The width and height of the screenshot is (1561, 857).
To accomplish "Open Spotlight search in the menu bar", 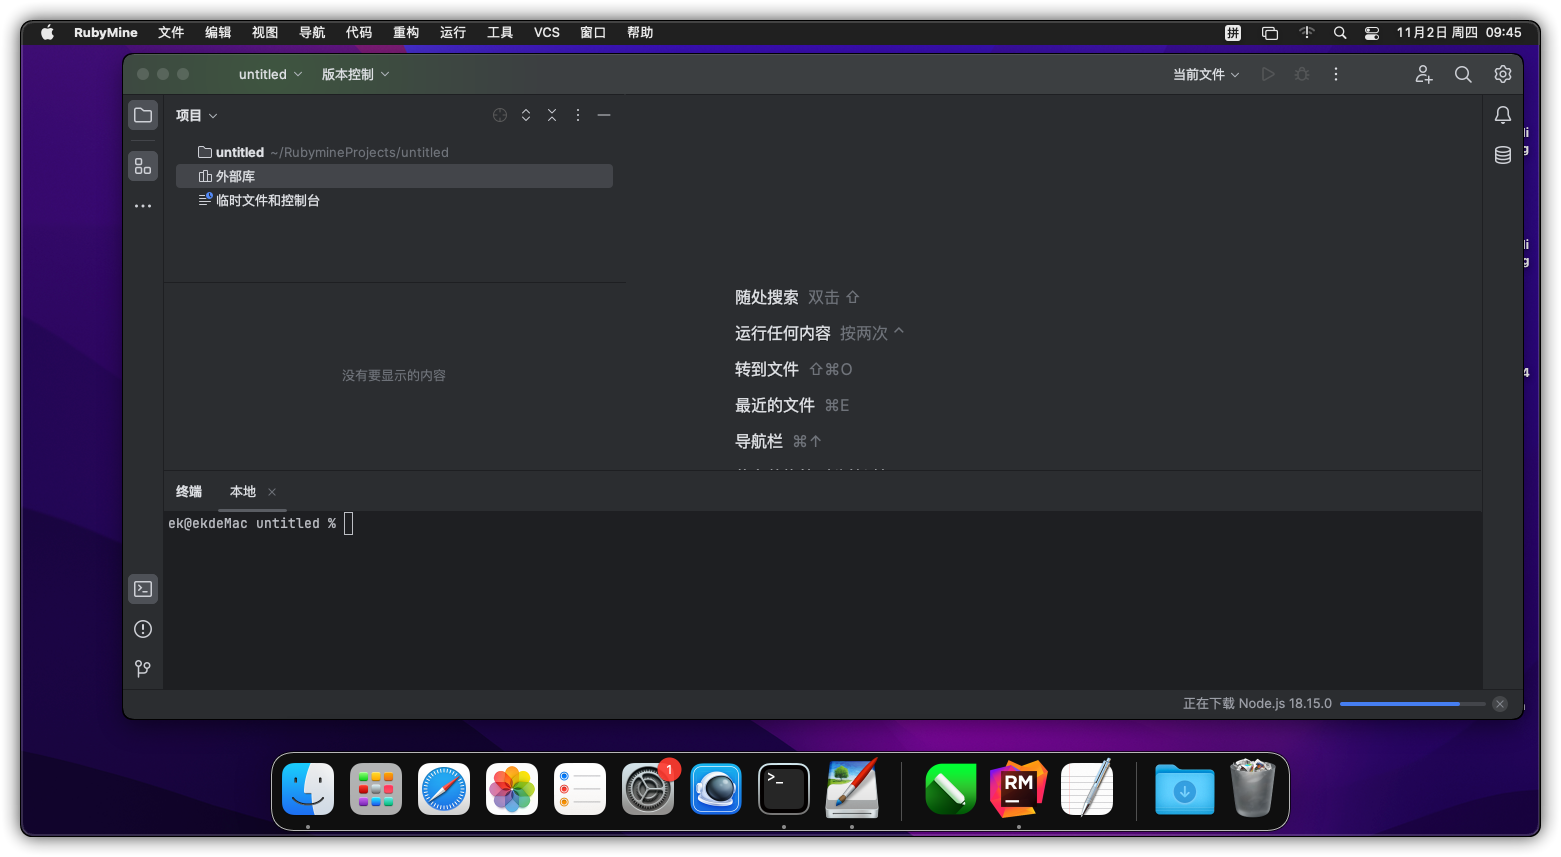I will 1340,33.
